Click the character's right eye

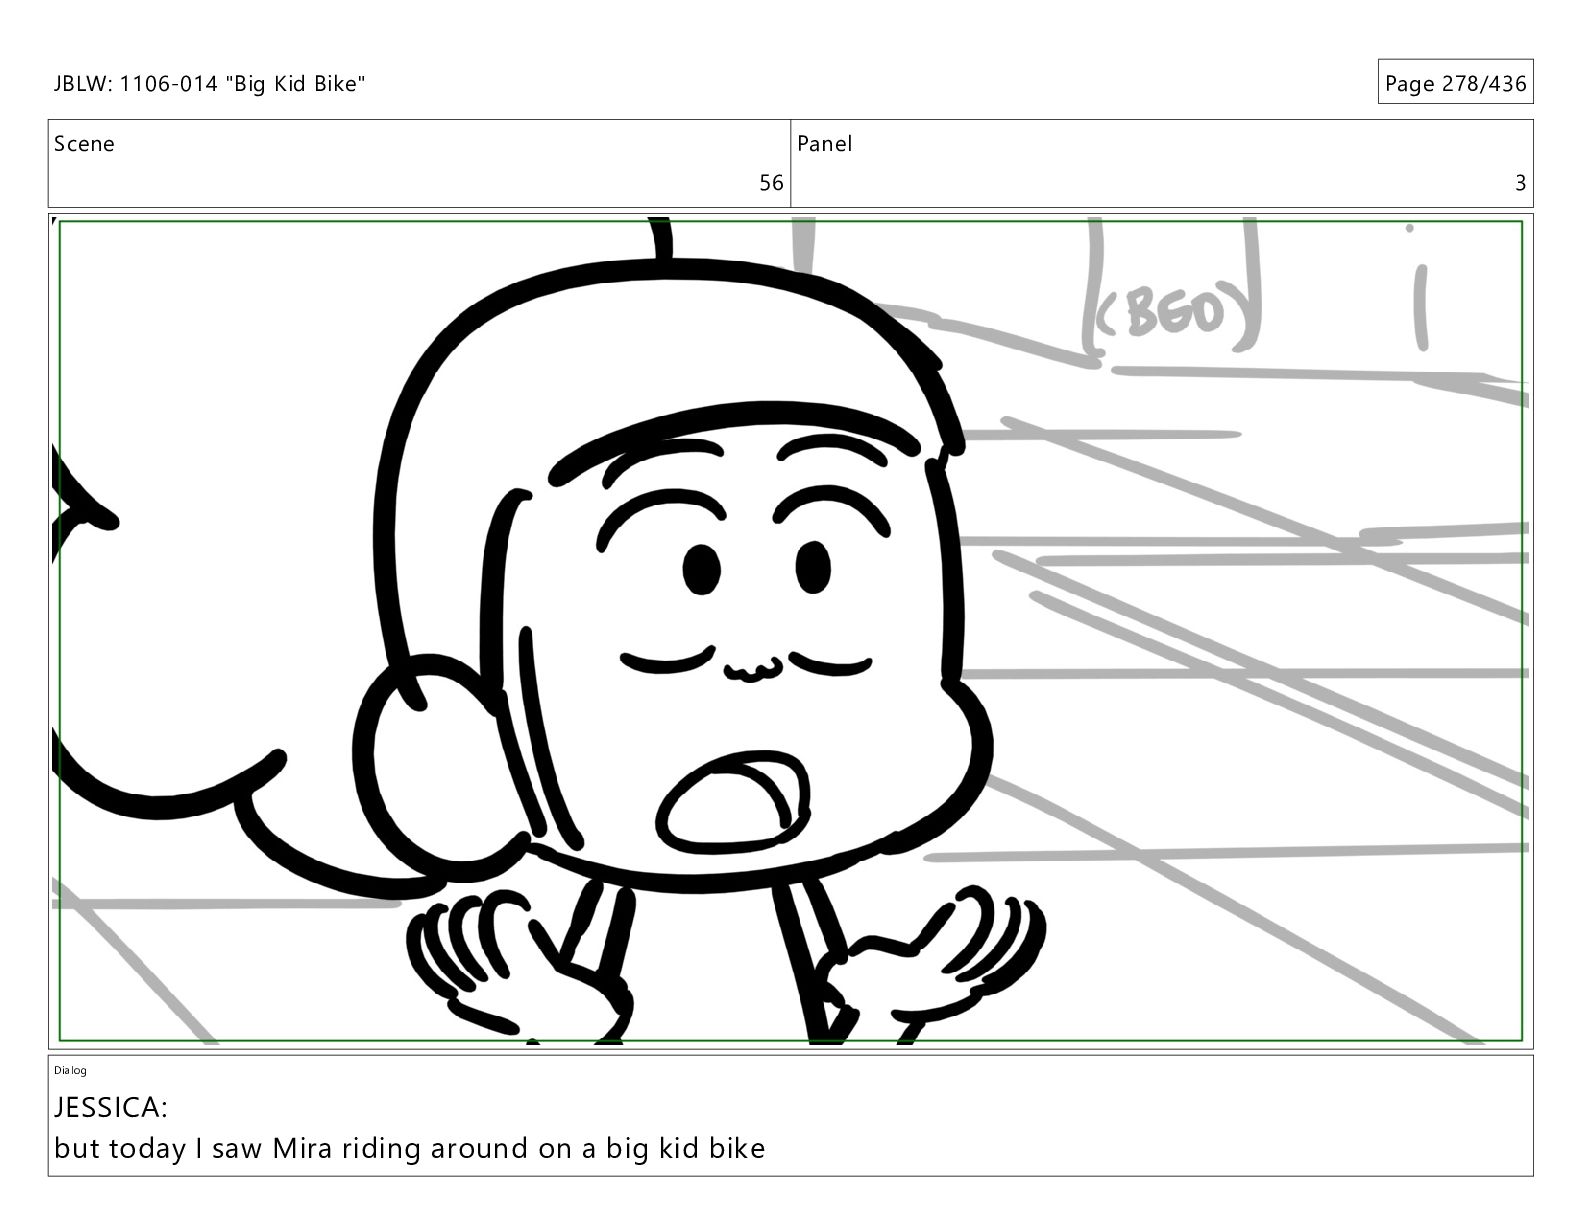814,567
